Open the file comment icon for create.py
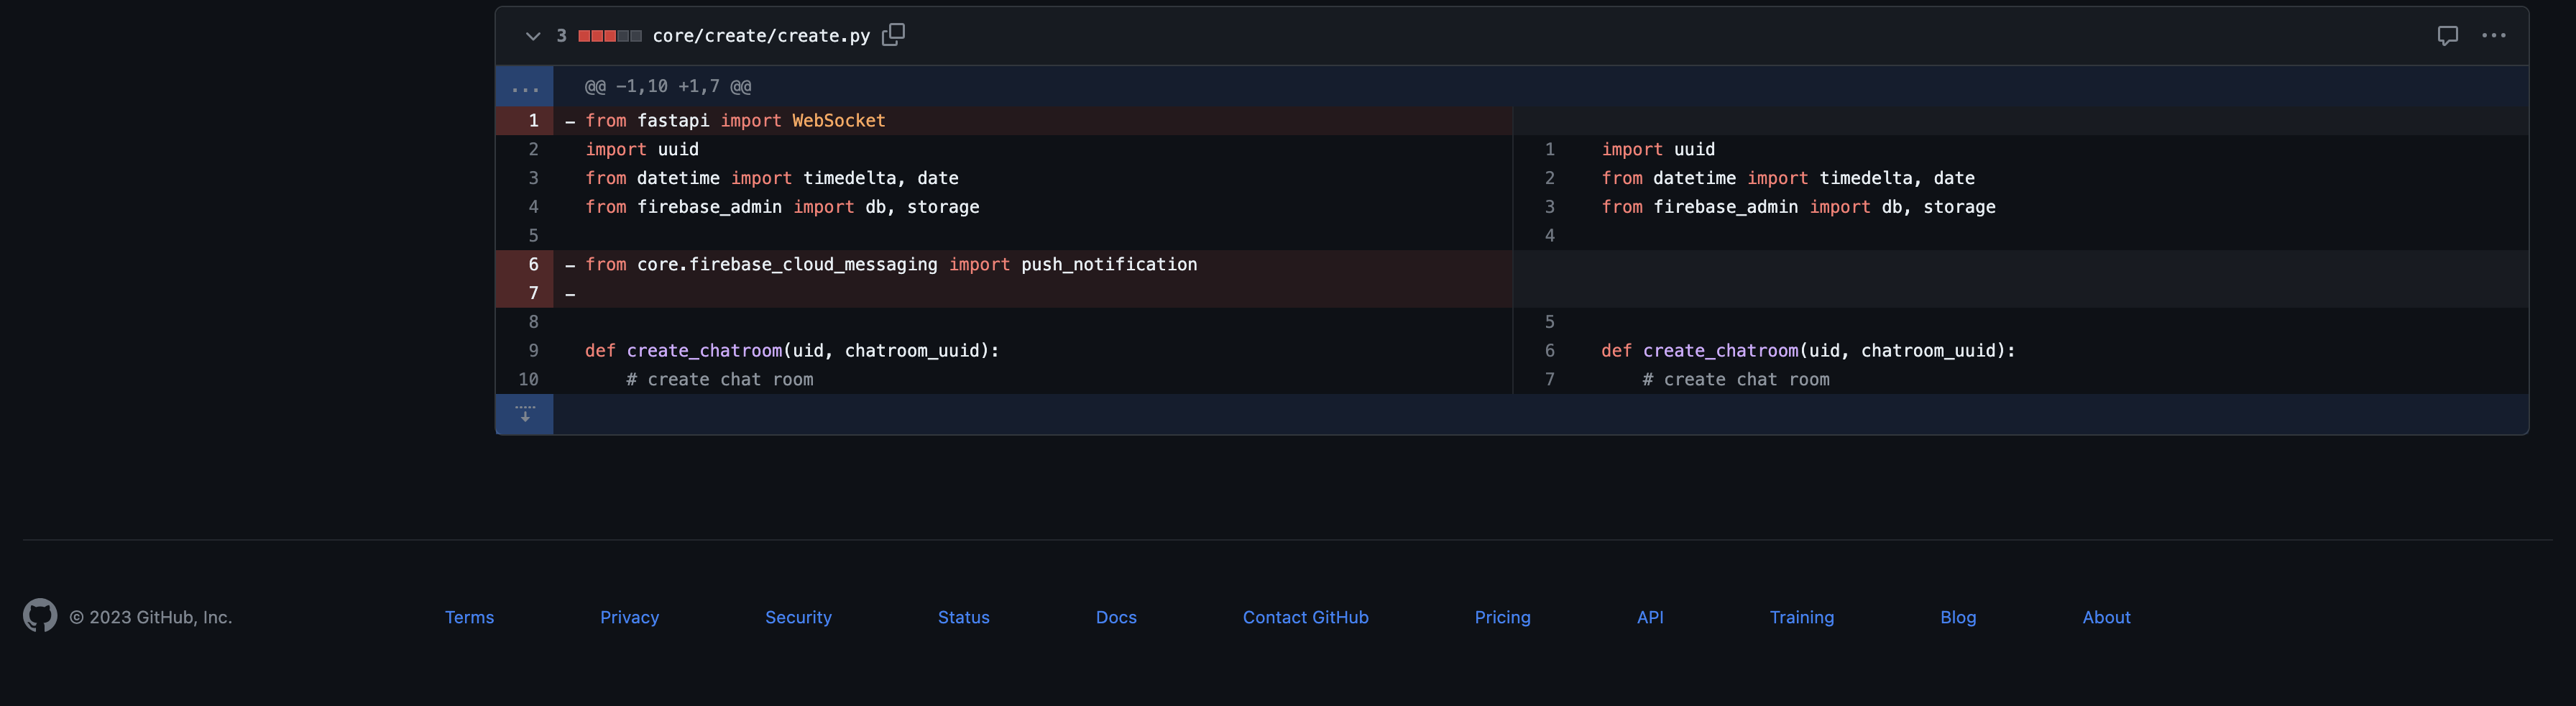The height and width of the screenshot is (706, 2576). tap(2447, 36)
